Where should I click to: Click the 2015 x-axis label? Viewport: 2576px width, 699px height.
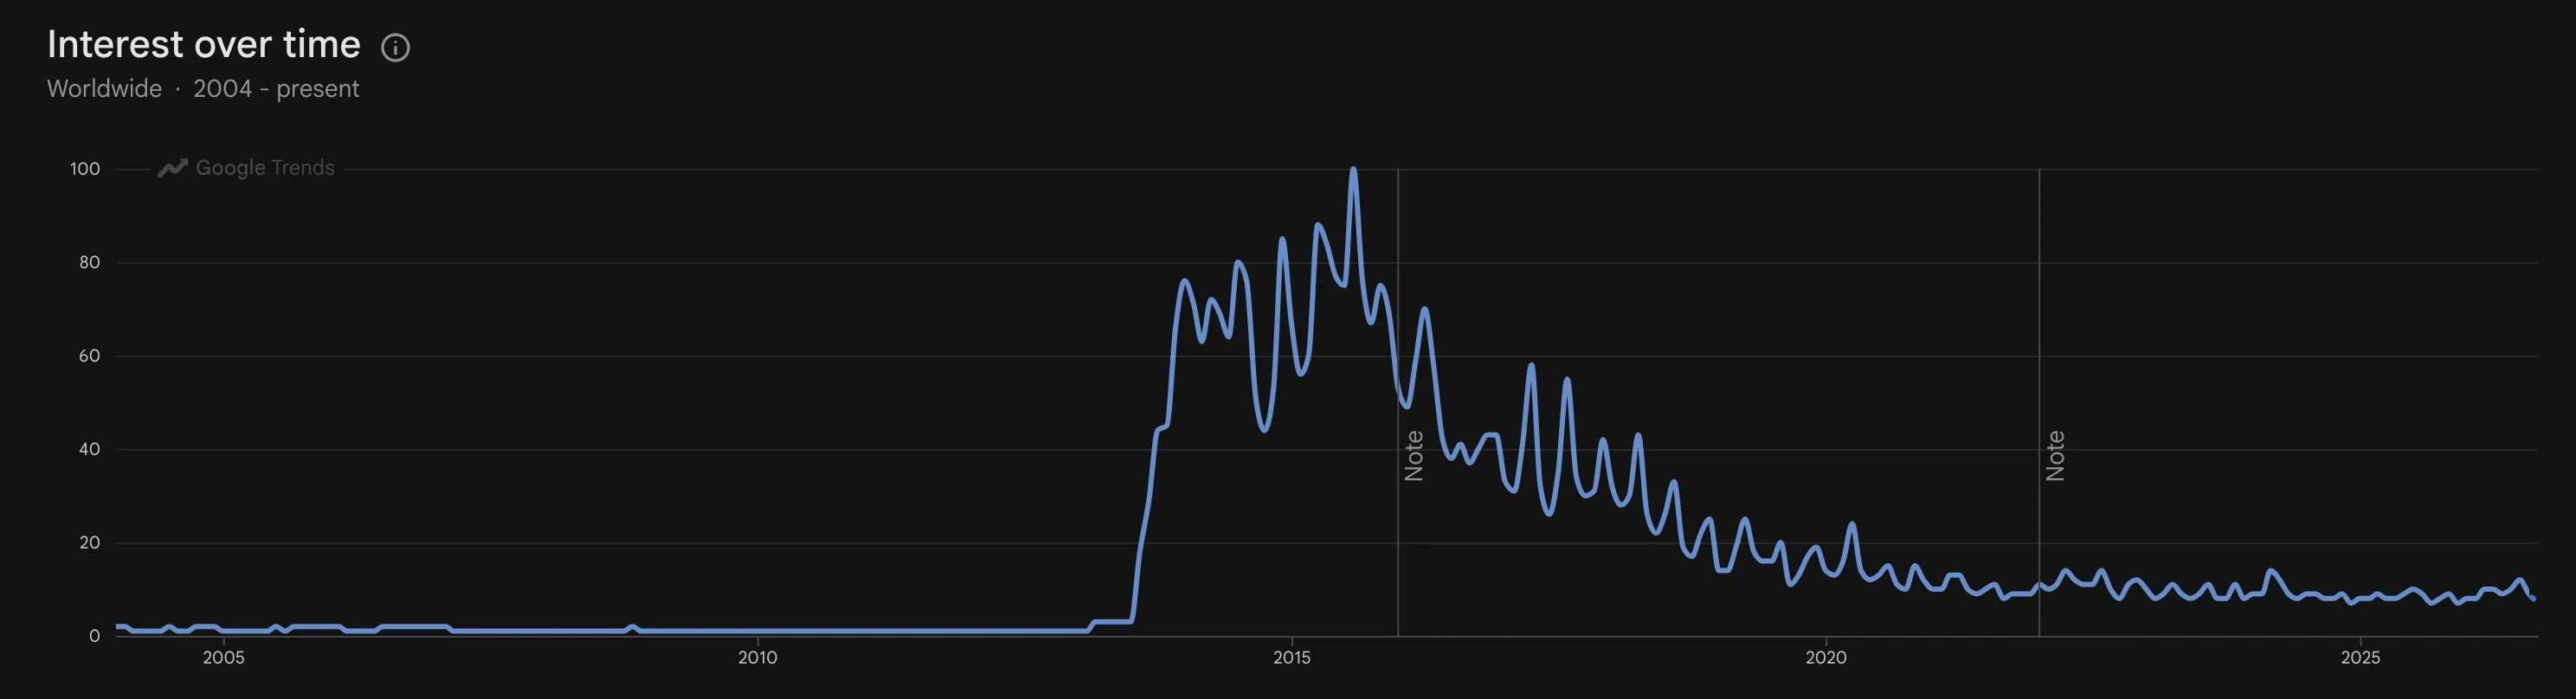click(x=1292, y=657)
